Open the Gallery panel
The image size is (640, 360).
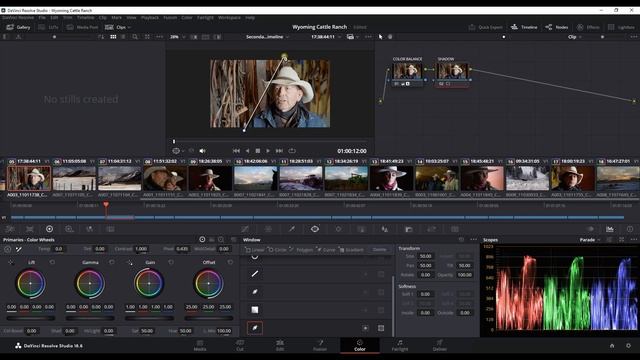click(18, 27)
